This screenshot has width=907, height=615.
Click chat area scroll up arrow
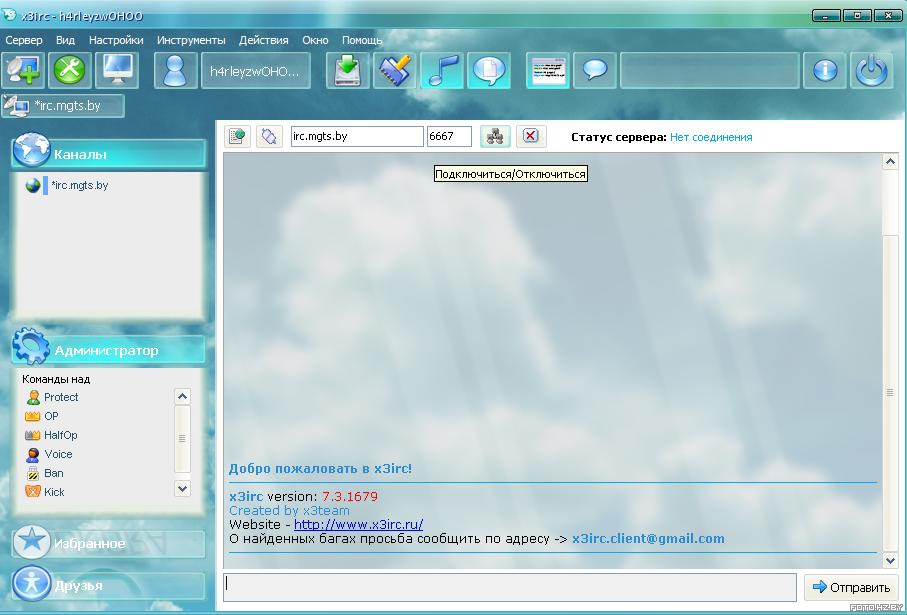pyautogui.click(x=890, y=162)
